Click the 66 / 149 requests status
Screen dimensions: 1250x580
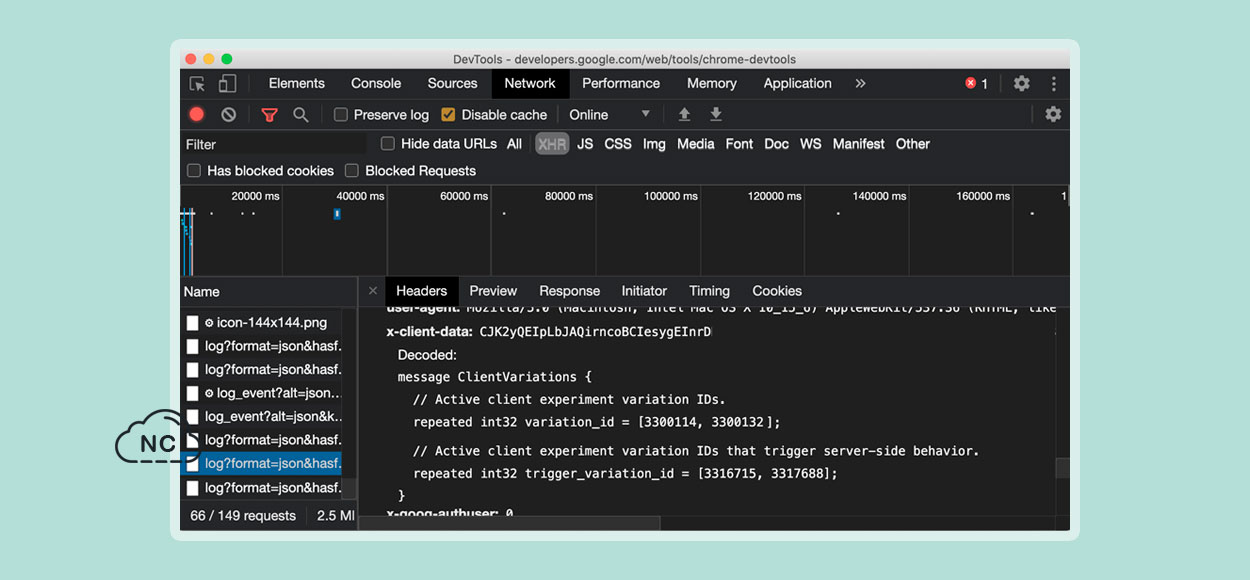pos(243,516)
